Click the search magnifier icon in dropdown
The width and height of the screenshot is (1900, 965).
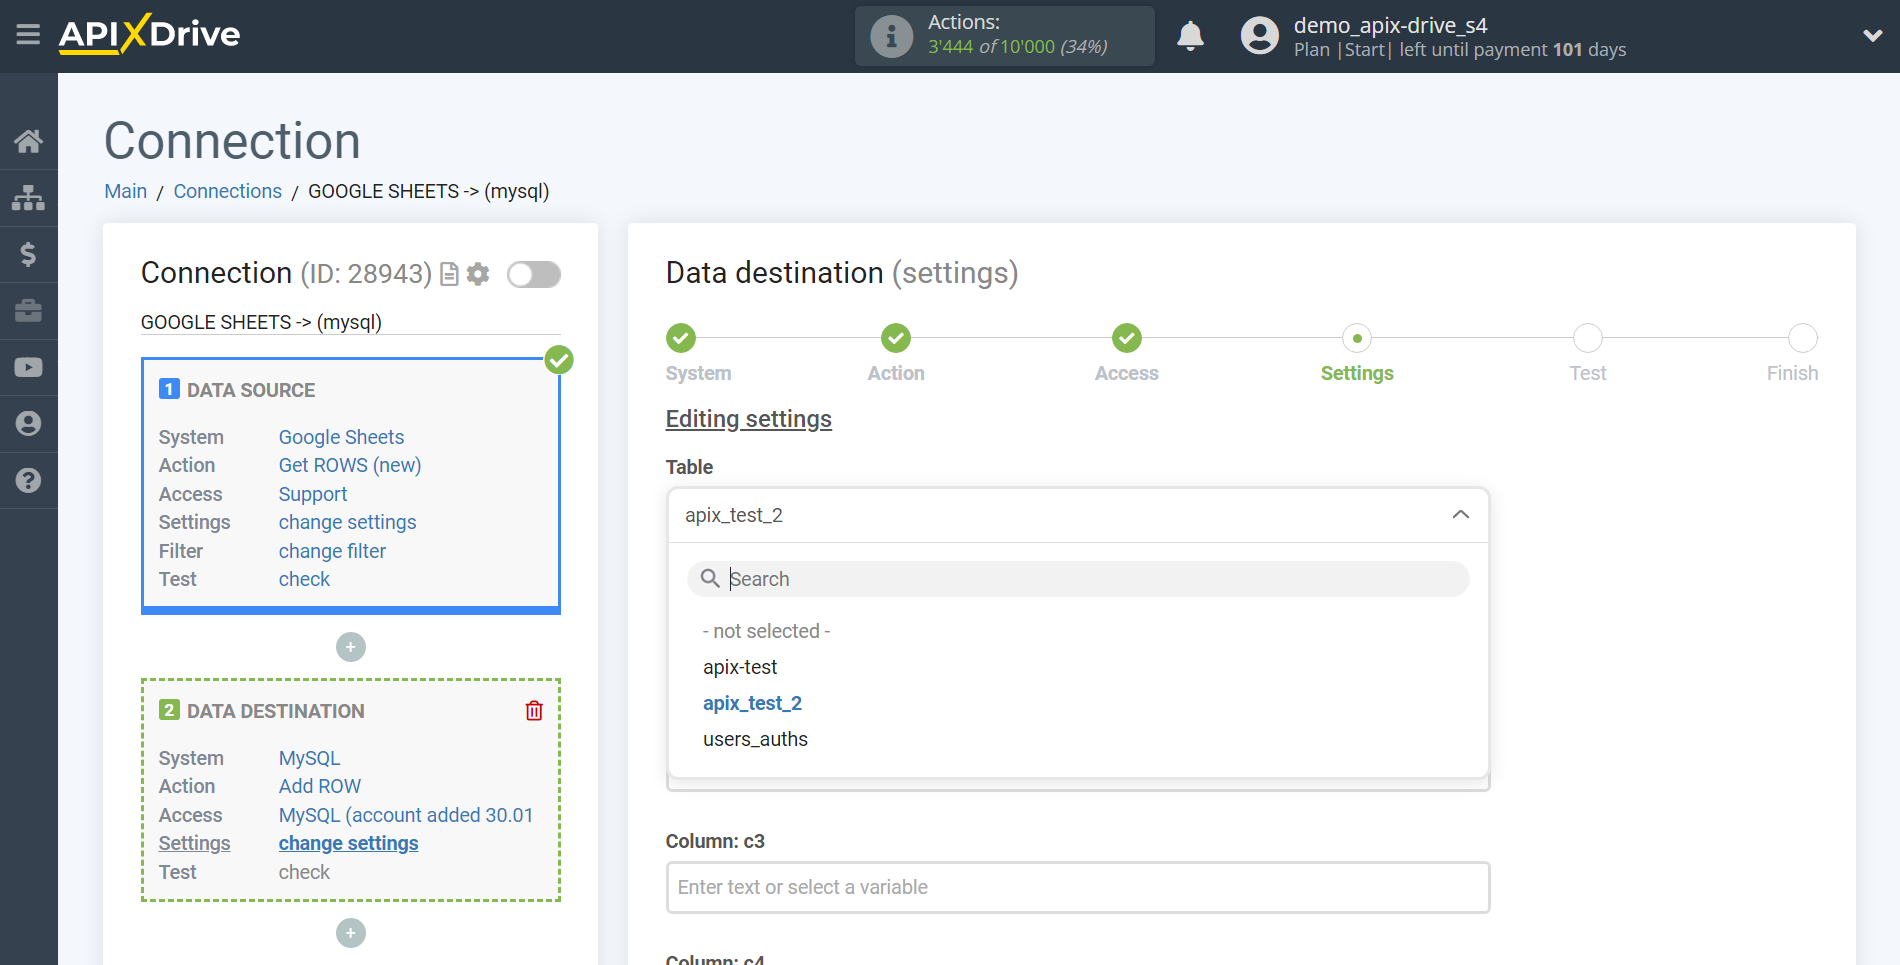pyautogui.click(x=710, y=579)
